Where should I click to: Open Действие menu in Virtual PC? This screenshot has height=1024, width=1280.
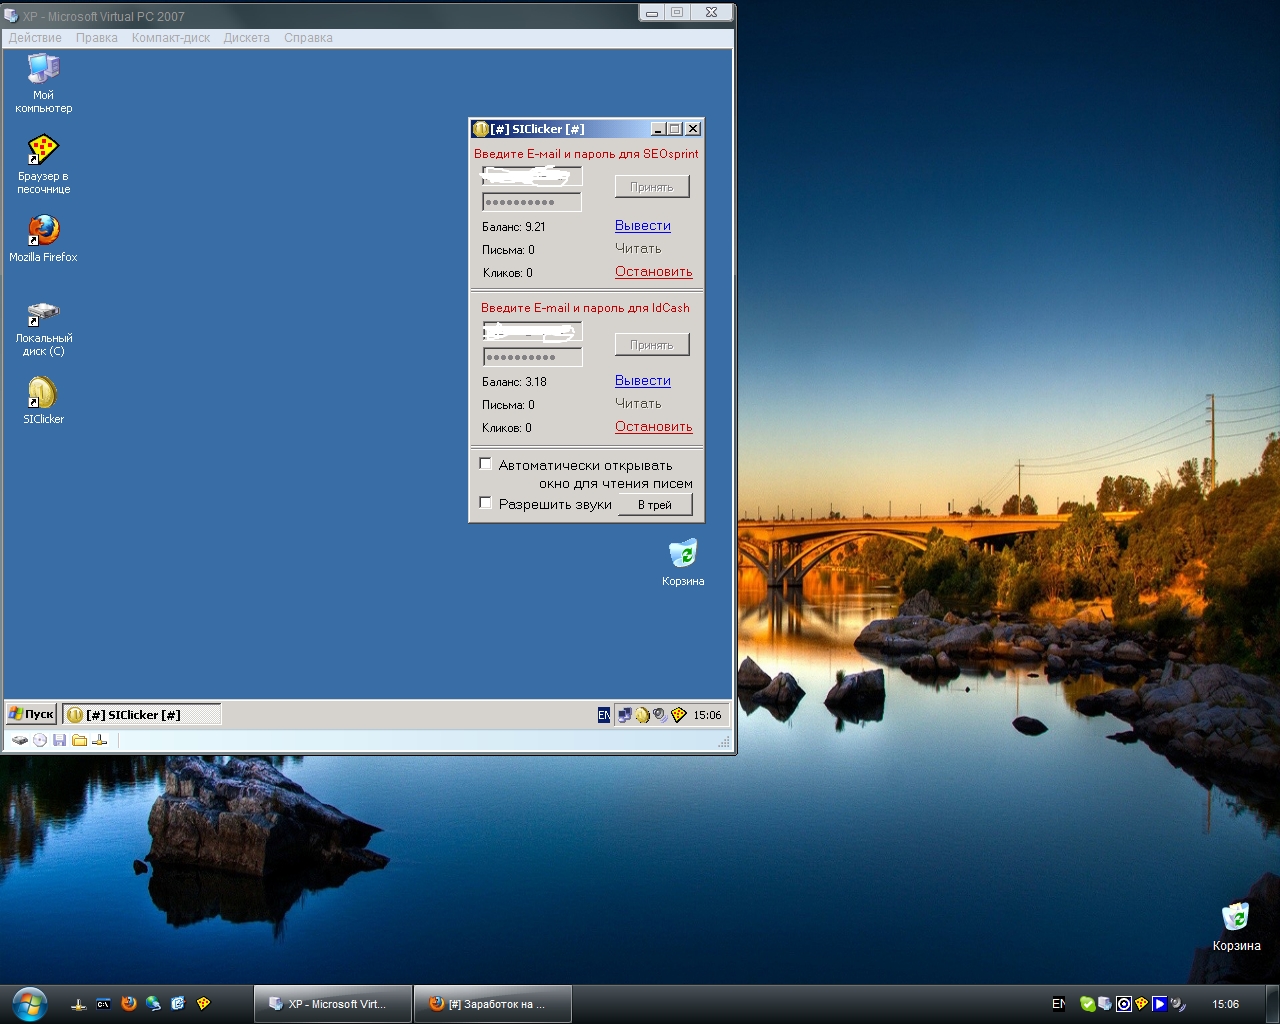tap(35, 38)
